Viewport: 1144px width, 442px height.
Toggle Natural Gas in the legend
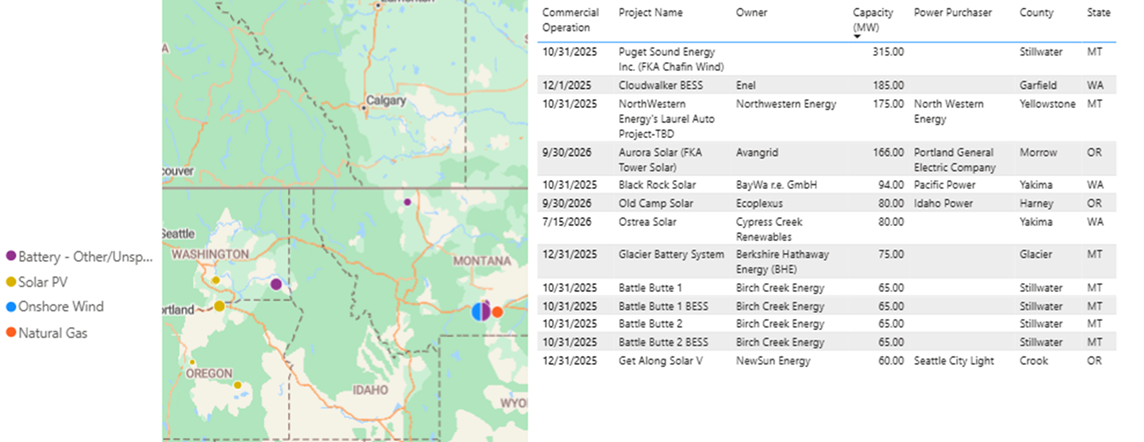(53, 332)
